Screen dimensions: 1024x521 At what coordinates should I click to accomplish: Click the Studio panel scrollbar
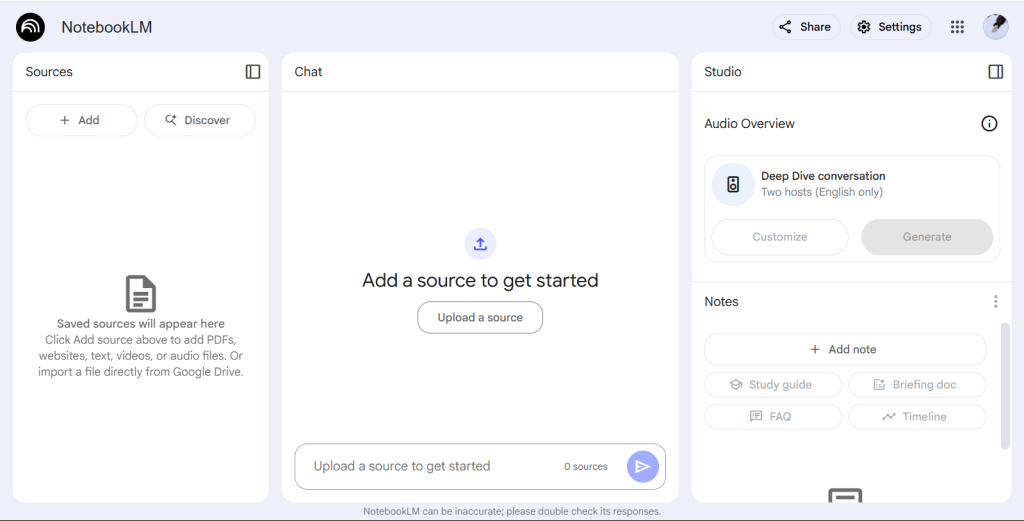point(1005,385)
